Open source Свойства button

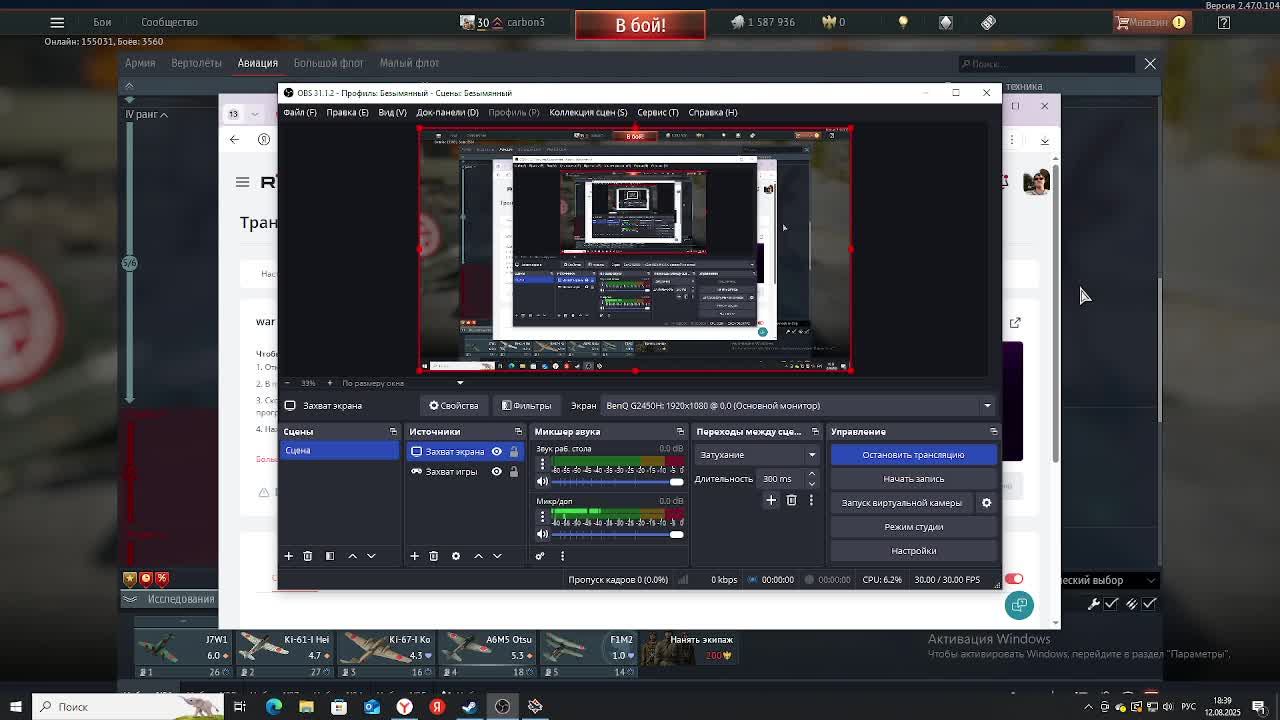pyautogui.click(x=454, y=406)
